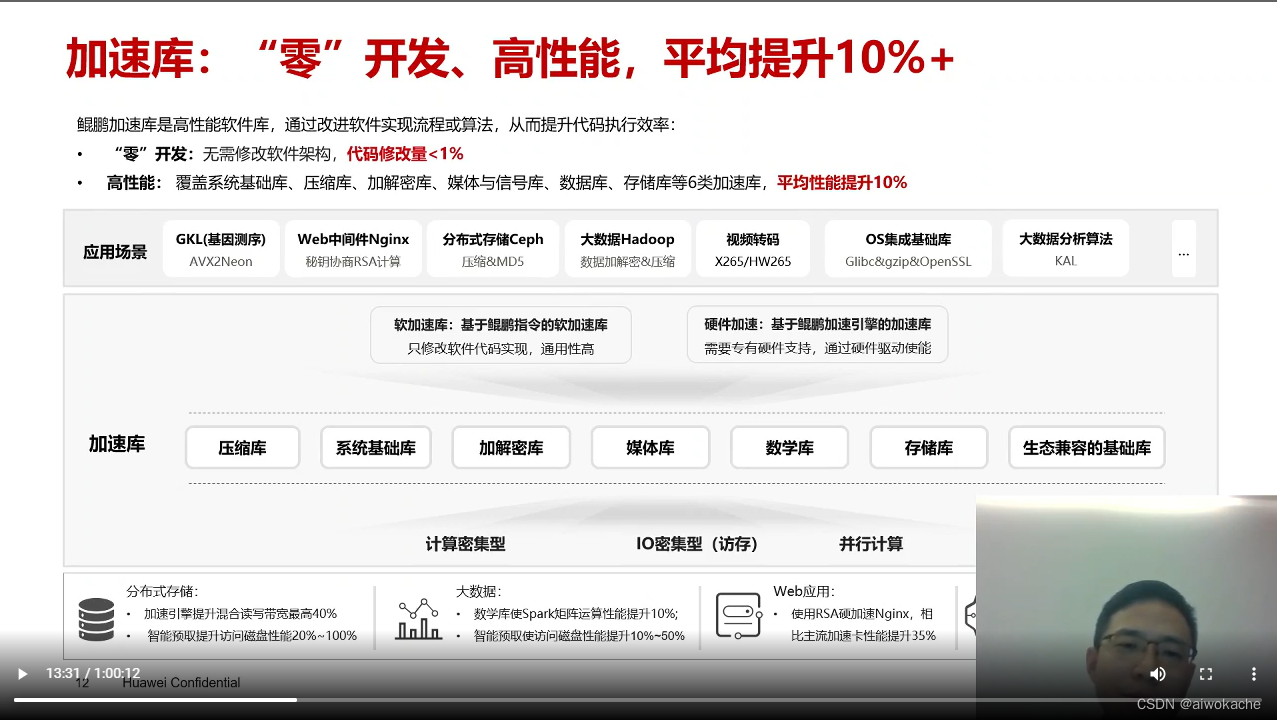Click the IO密集型（访存） label
1277x720 pixels.
[697, 544]
